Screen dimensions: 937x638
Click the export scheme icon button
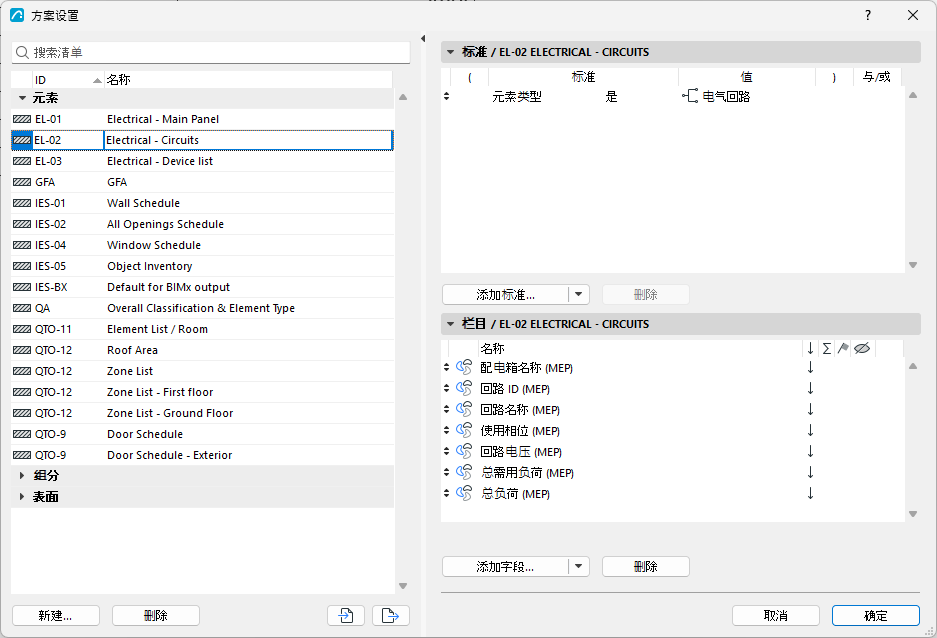click(390, 615)
